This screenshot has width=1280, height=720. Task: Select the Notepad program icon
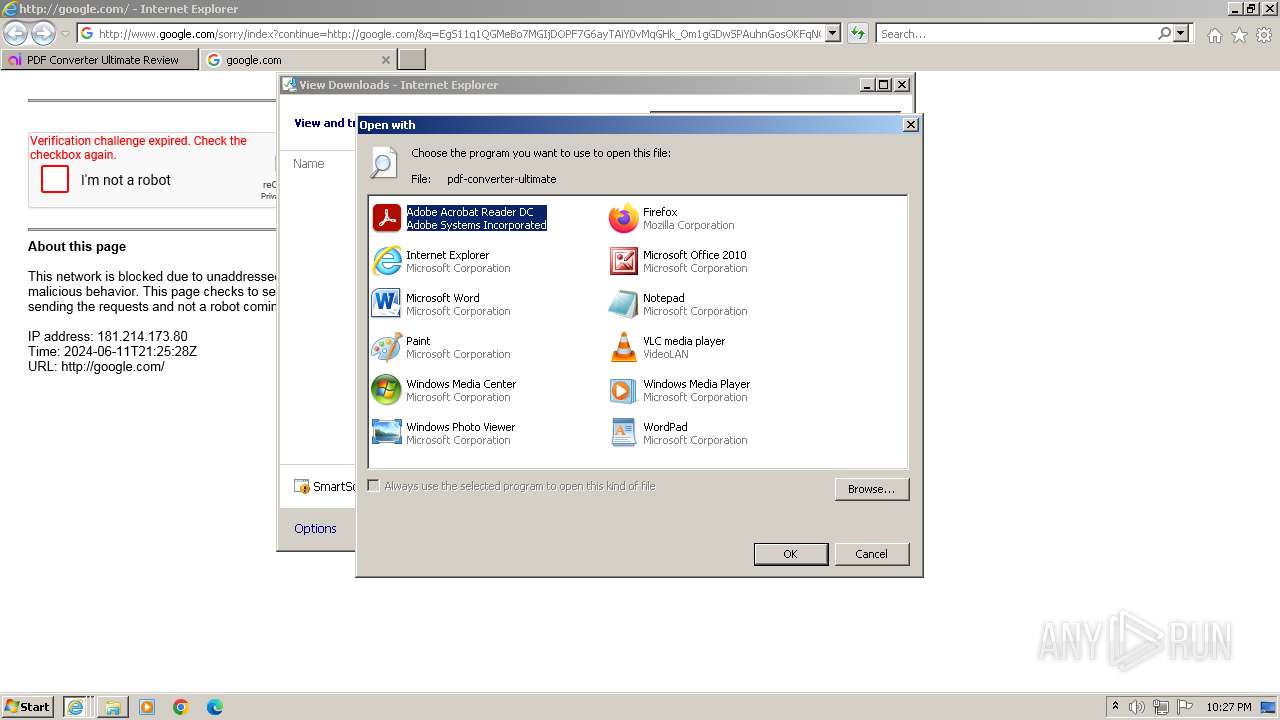pos(624,304)
